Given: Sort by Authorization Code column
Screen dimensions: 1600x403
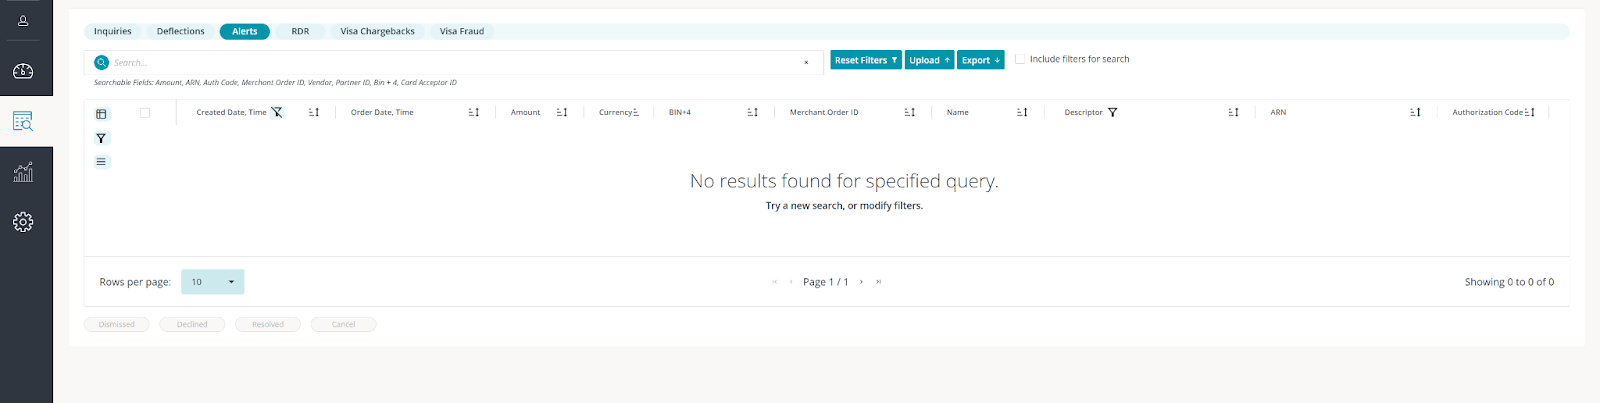Looking at the screenshot, I should pyautogui.click(x=1530, y=112).
